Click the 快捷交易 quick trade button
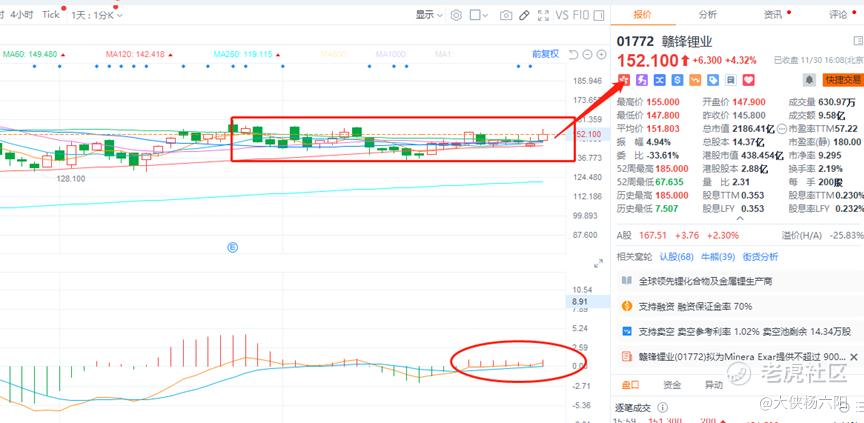This screenshot has width=864, height=423. coord(842,80)
